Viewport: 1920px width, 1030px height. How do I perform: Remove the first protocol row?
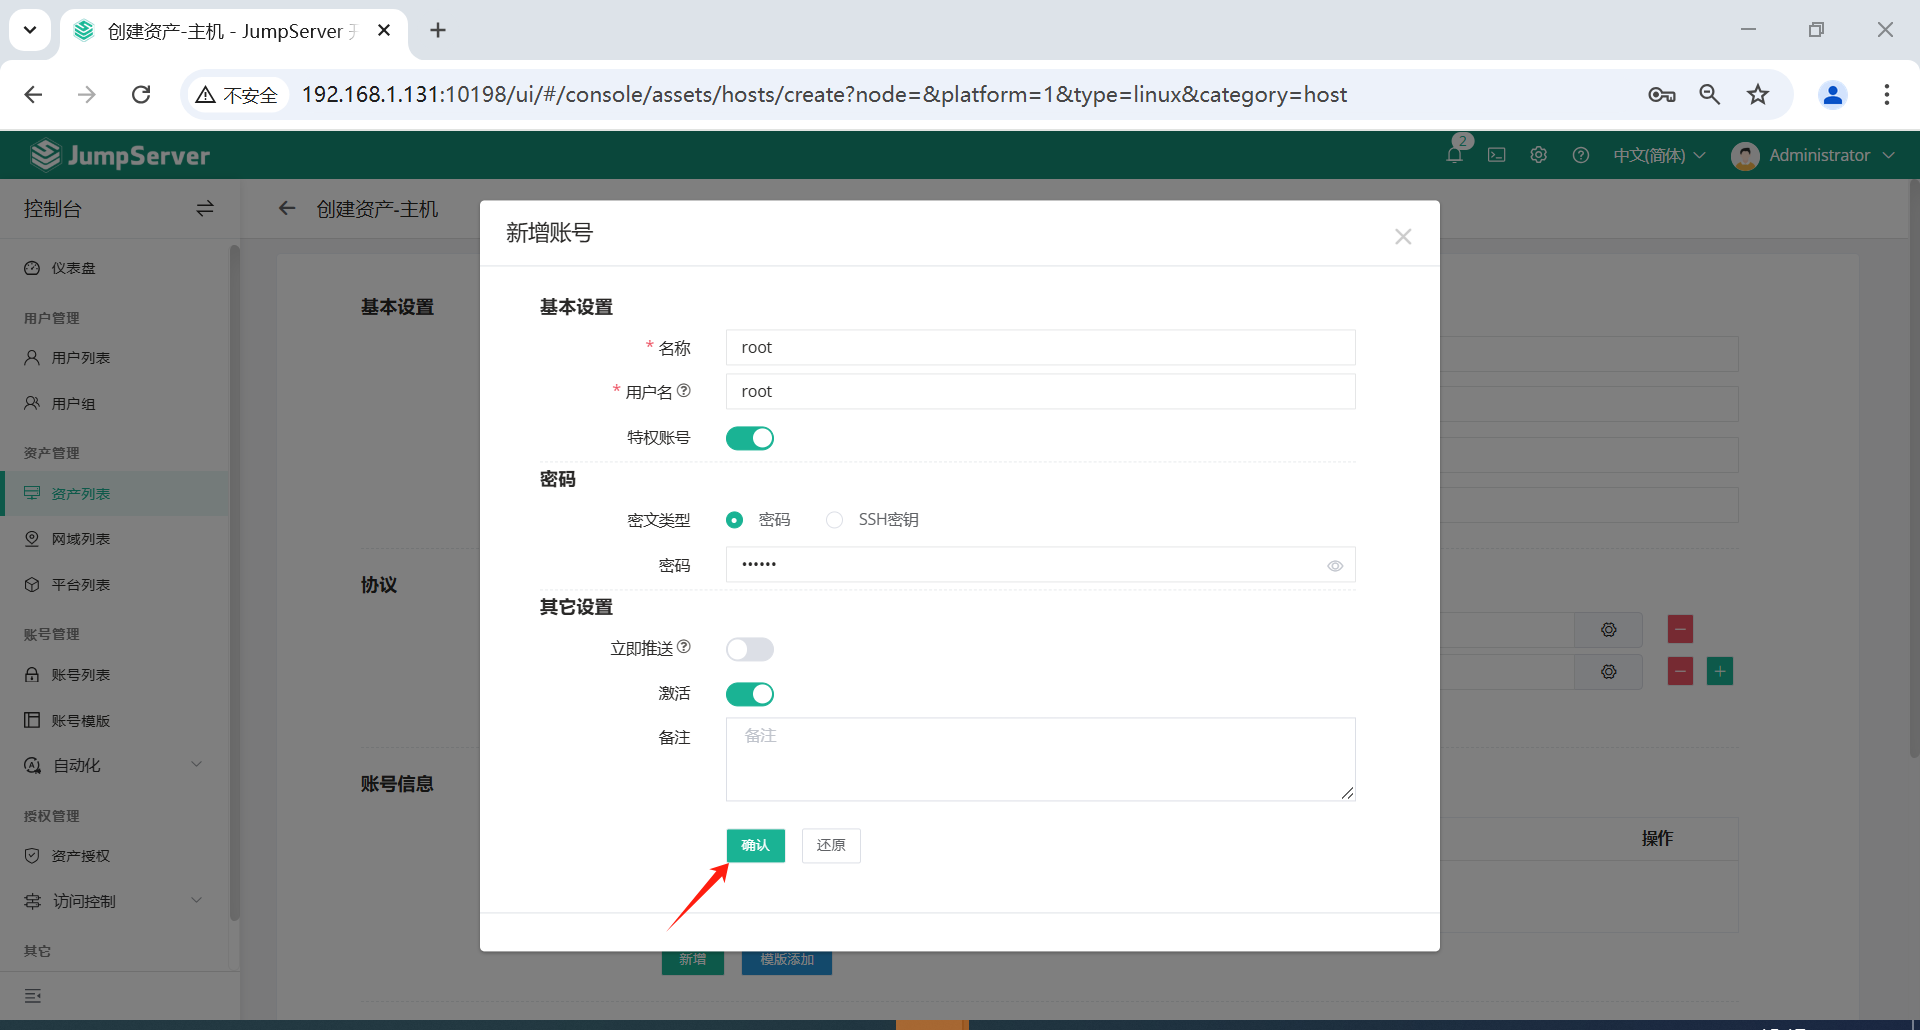1680,630
